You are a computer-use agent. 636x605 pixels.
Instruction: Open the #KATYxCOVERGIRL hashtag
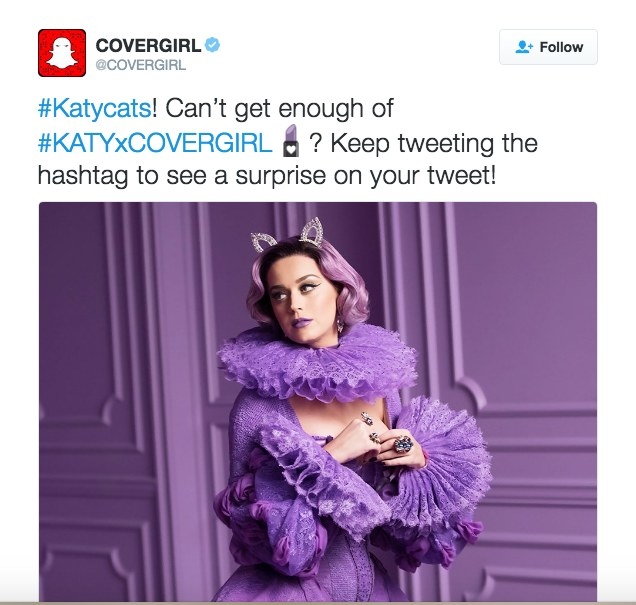tap(155, 143)
